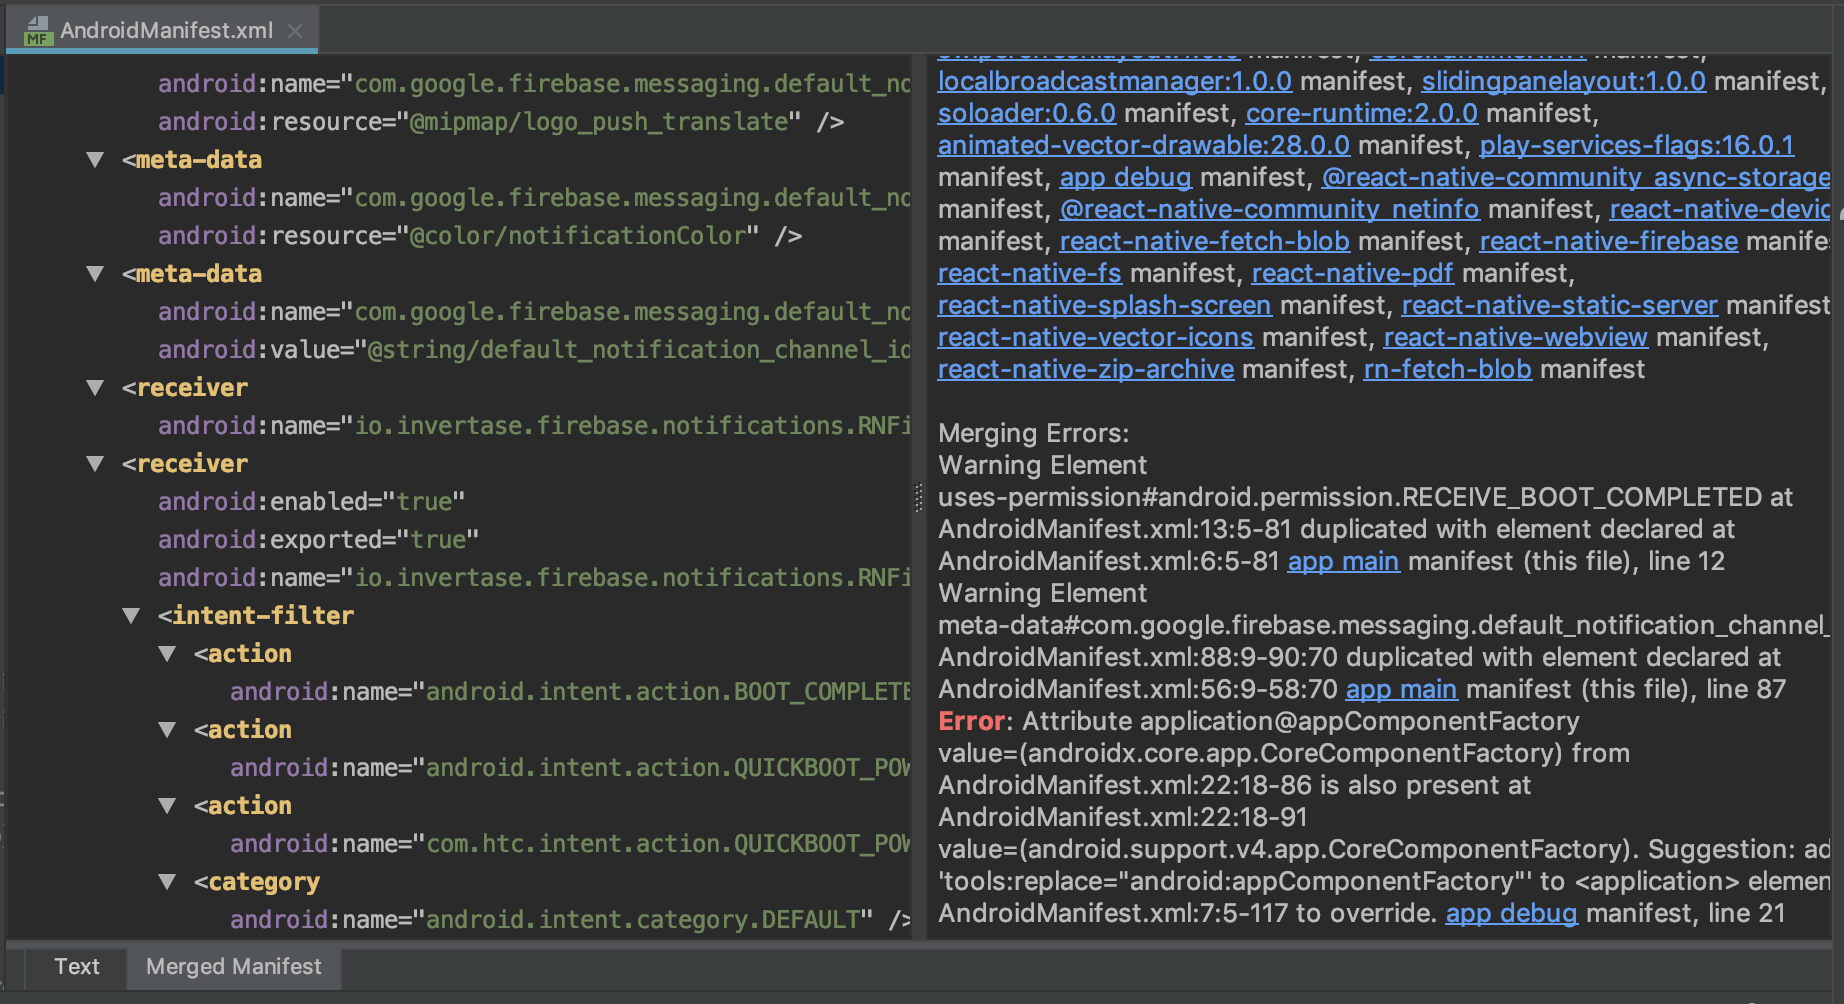
Task: Open the react-native-fs manifest link
Action: coord(1029,273)
